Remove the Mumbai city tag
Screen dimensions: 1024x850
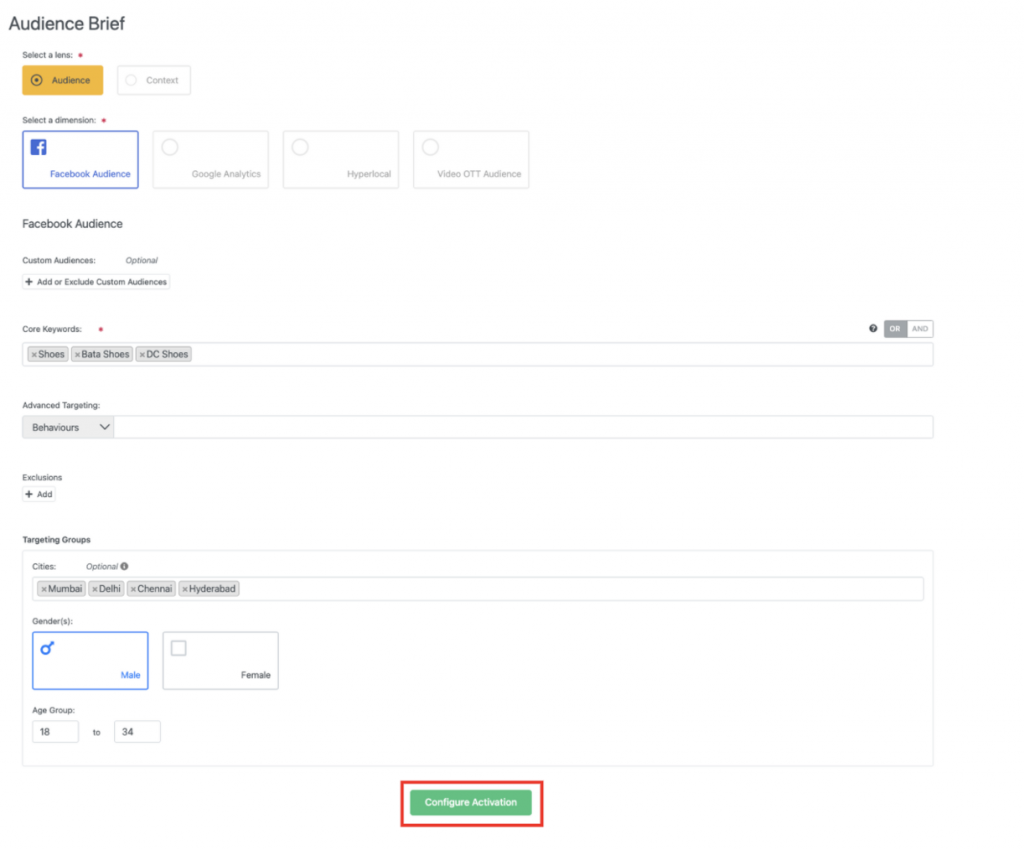pos(44,589)
